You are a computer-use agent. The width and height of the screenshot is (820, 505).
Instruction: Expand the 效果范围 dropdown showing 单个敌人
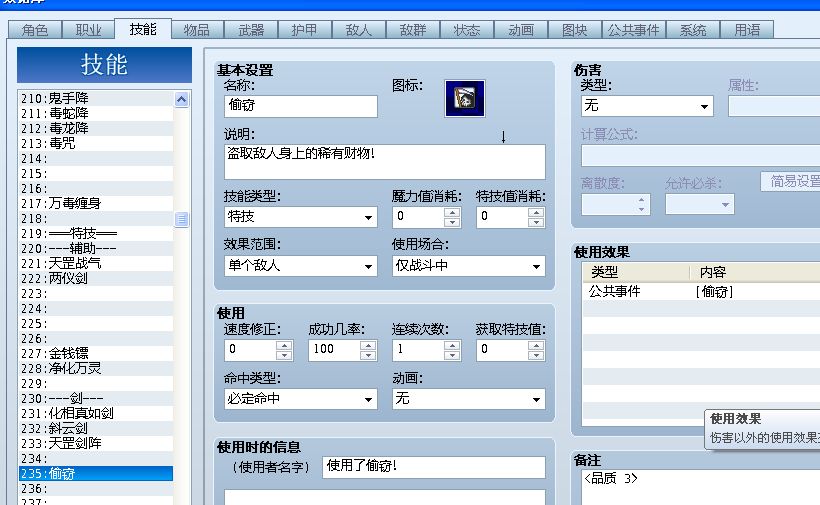tap(301, 266)
